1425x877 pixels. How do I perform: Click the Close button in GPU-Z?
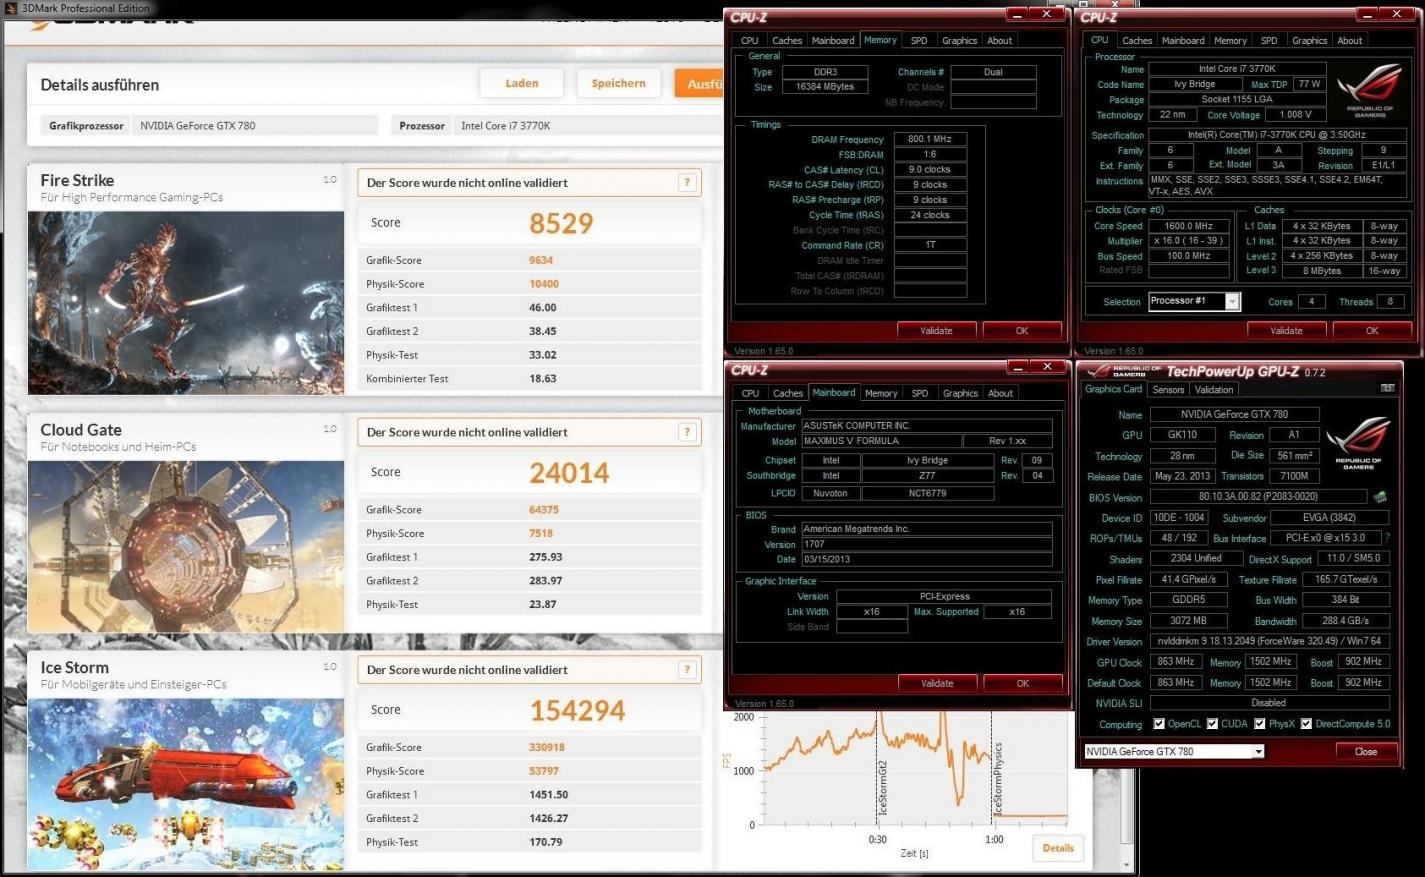[x=1366, y=752]
